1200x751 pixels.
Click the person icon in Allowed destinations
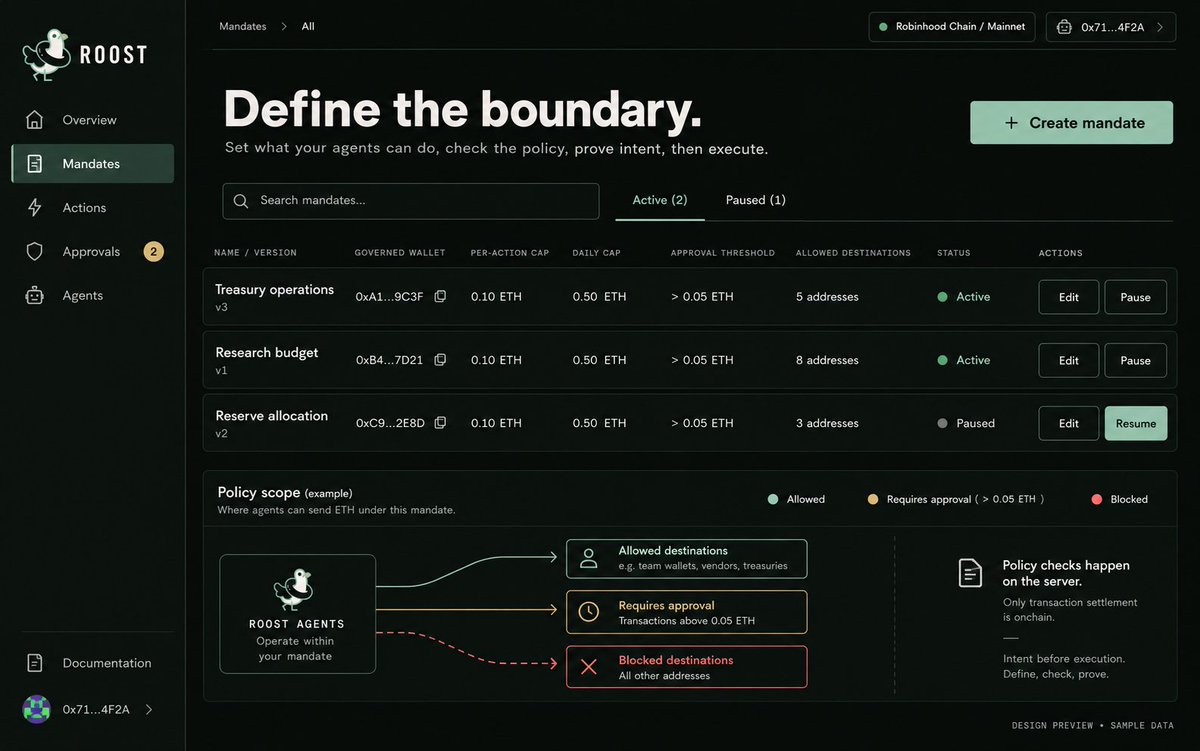[589, 558]
